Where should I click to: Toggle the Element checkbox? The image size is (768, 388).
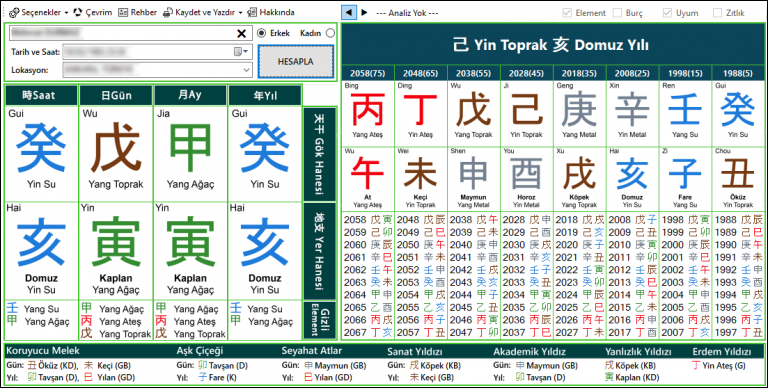point(567,13)
